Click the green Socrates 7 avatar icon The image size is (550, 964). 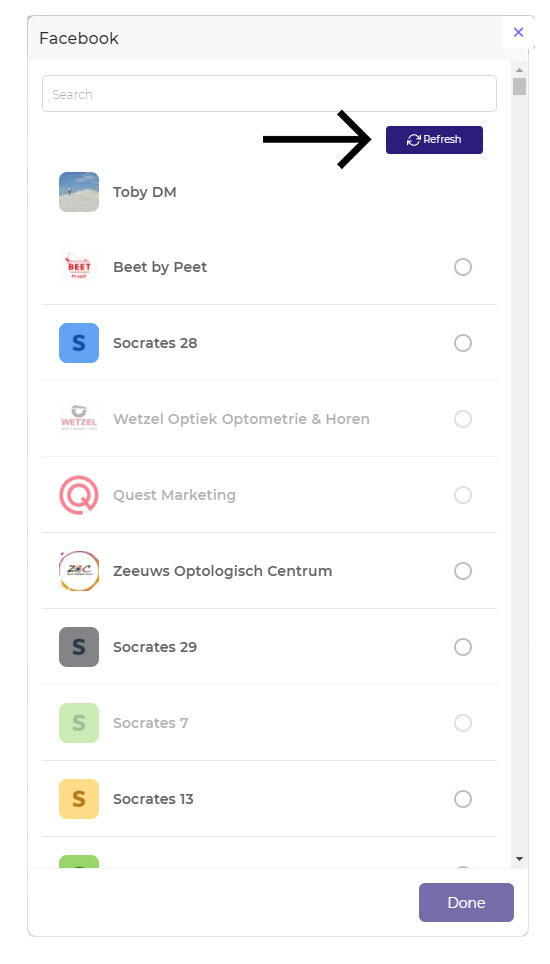tap(79, 723)
